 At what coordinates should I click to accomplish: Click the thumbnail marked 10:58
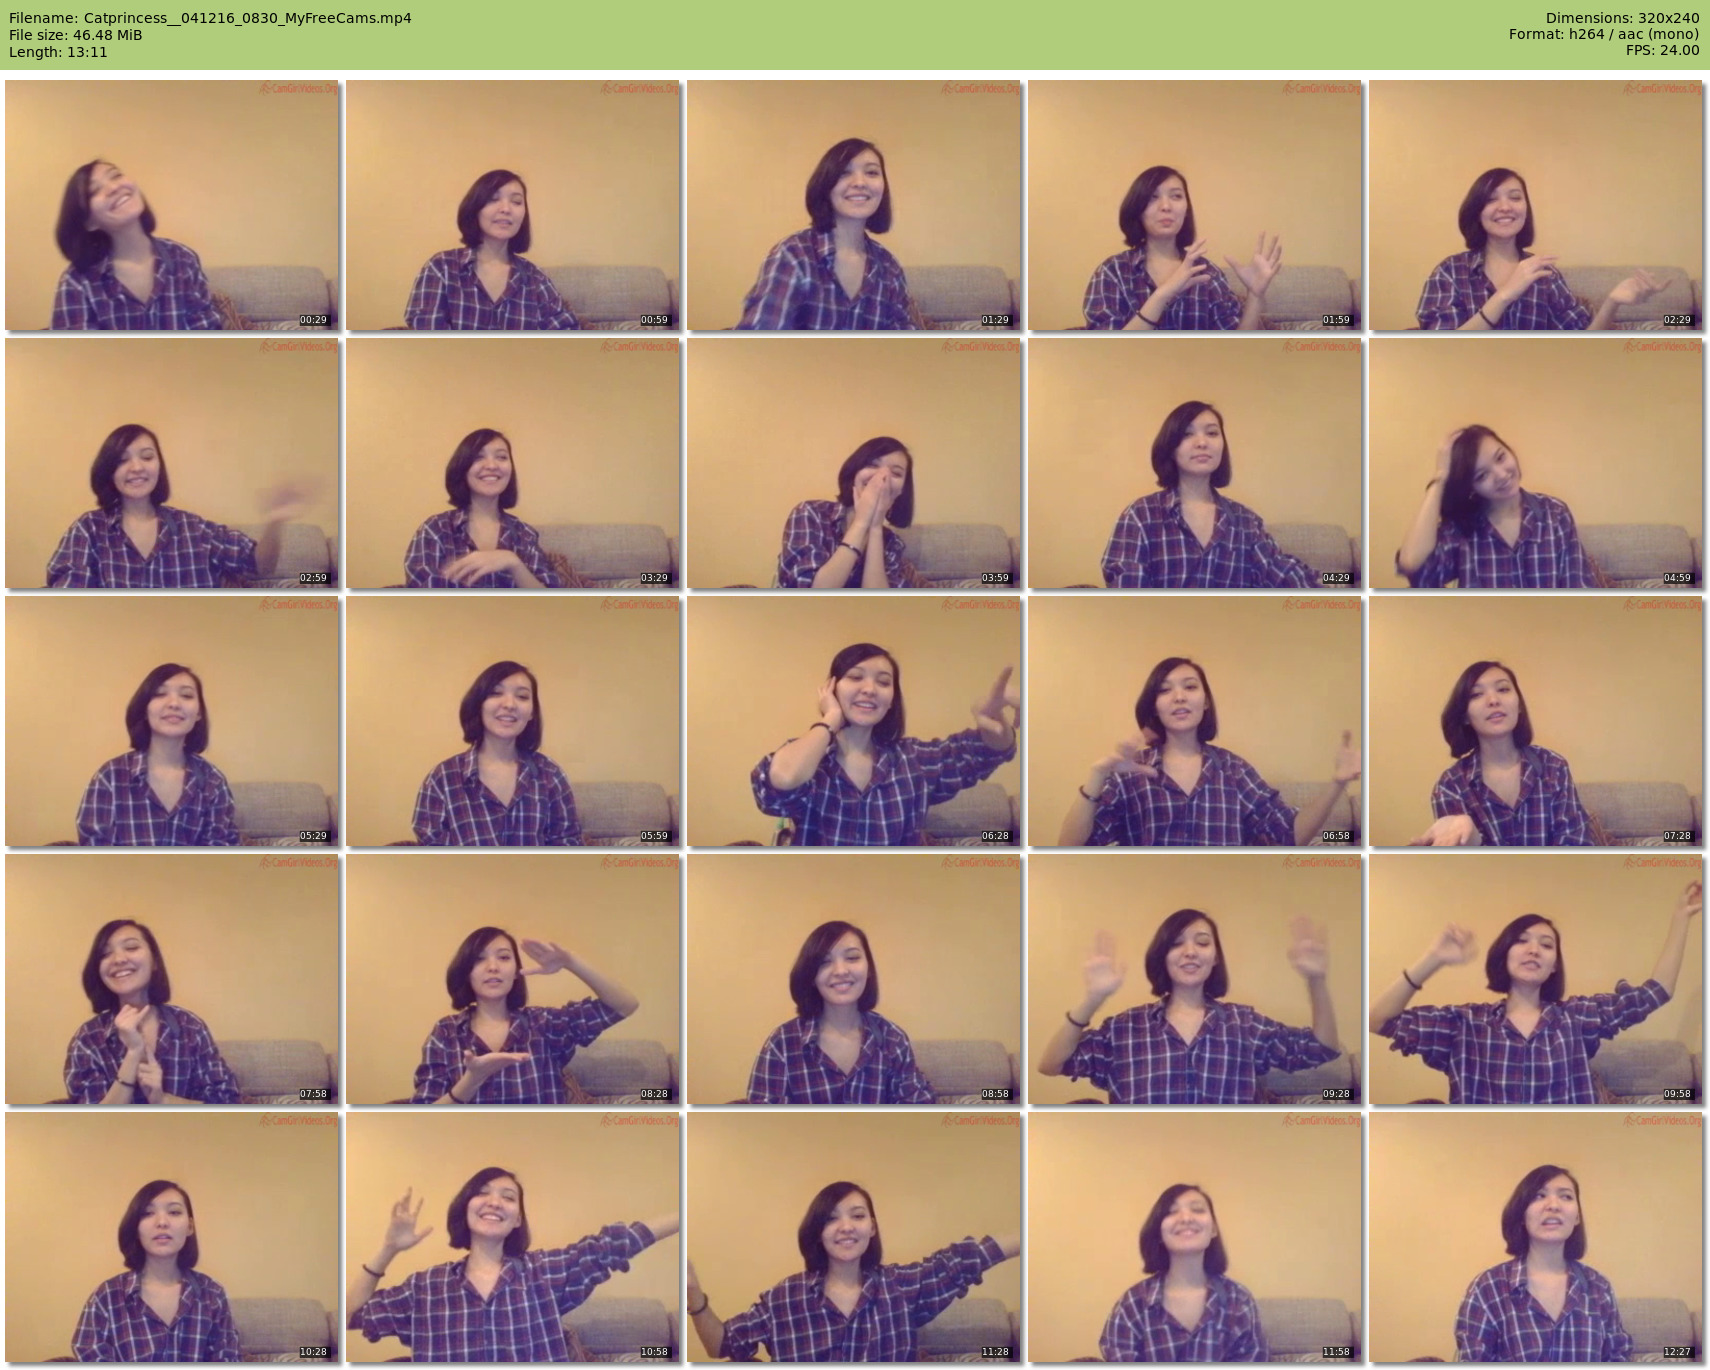[513, 1237]
